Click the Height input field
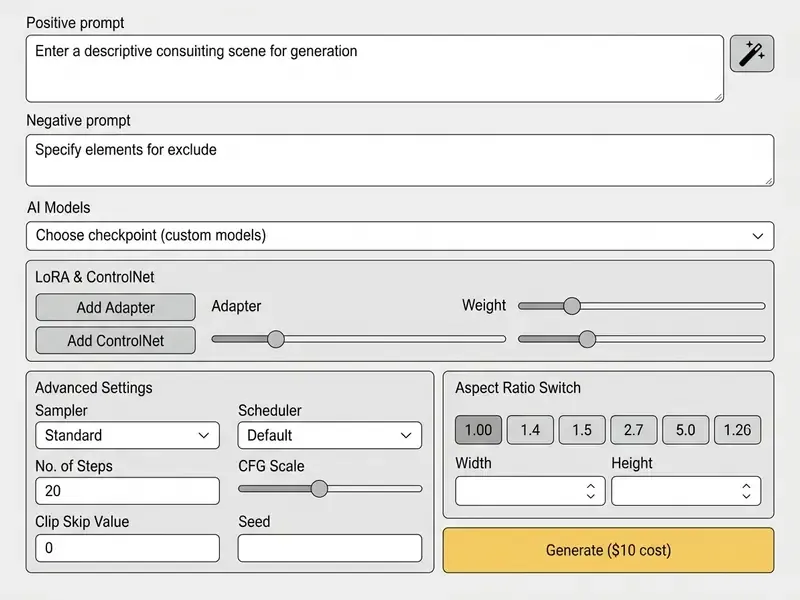This screenshot has height=600, width=800. pos(686,491)
